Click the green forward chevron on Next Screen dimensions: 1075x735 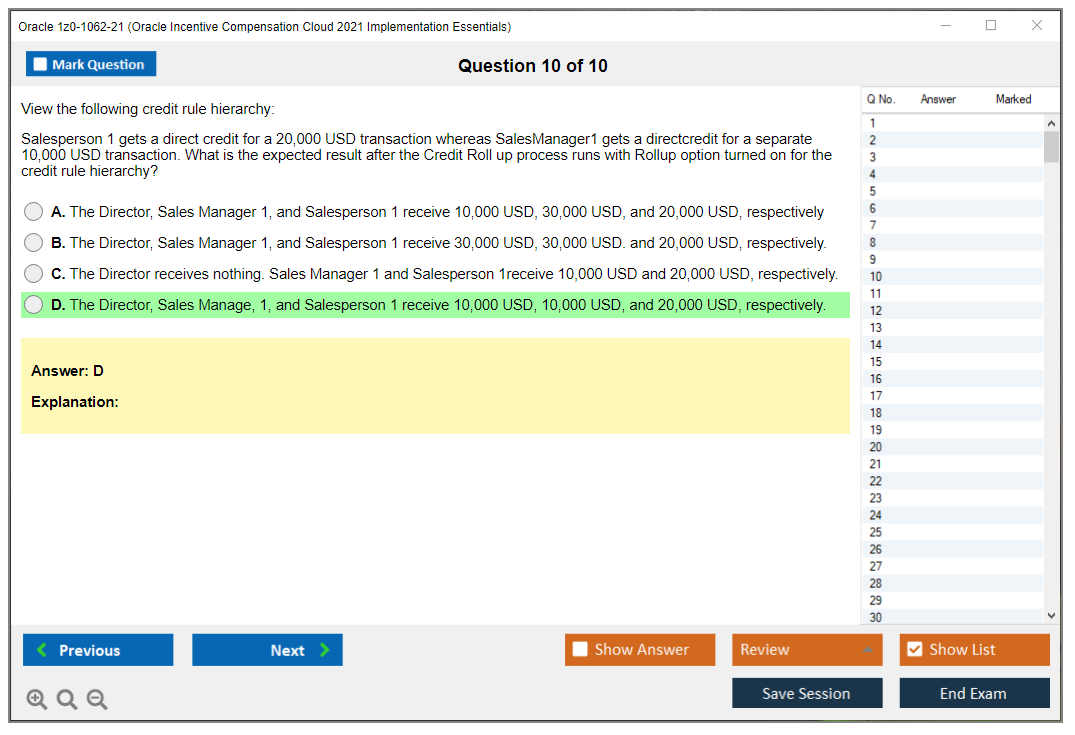[322, 650]
